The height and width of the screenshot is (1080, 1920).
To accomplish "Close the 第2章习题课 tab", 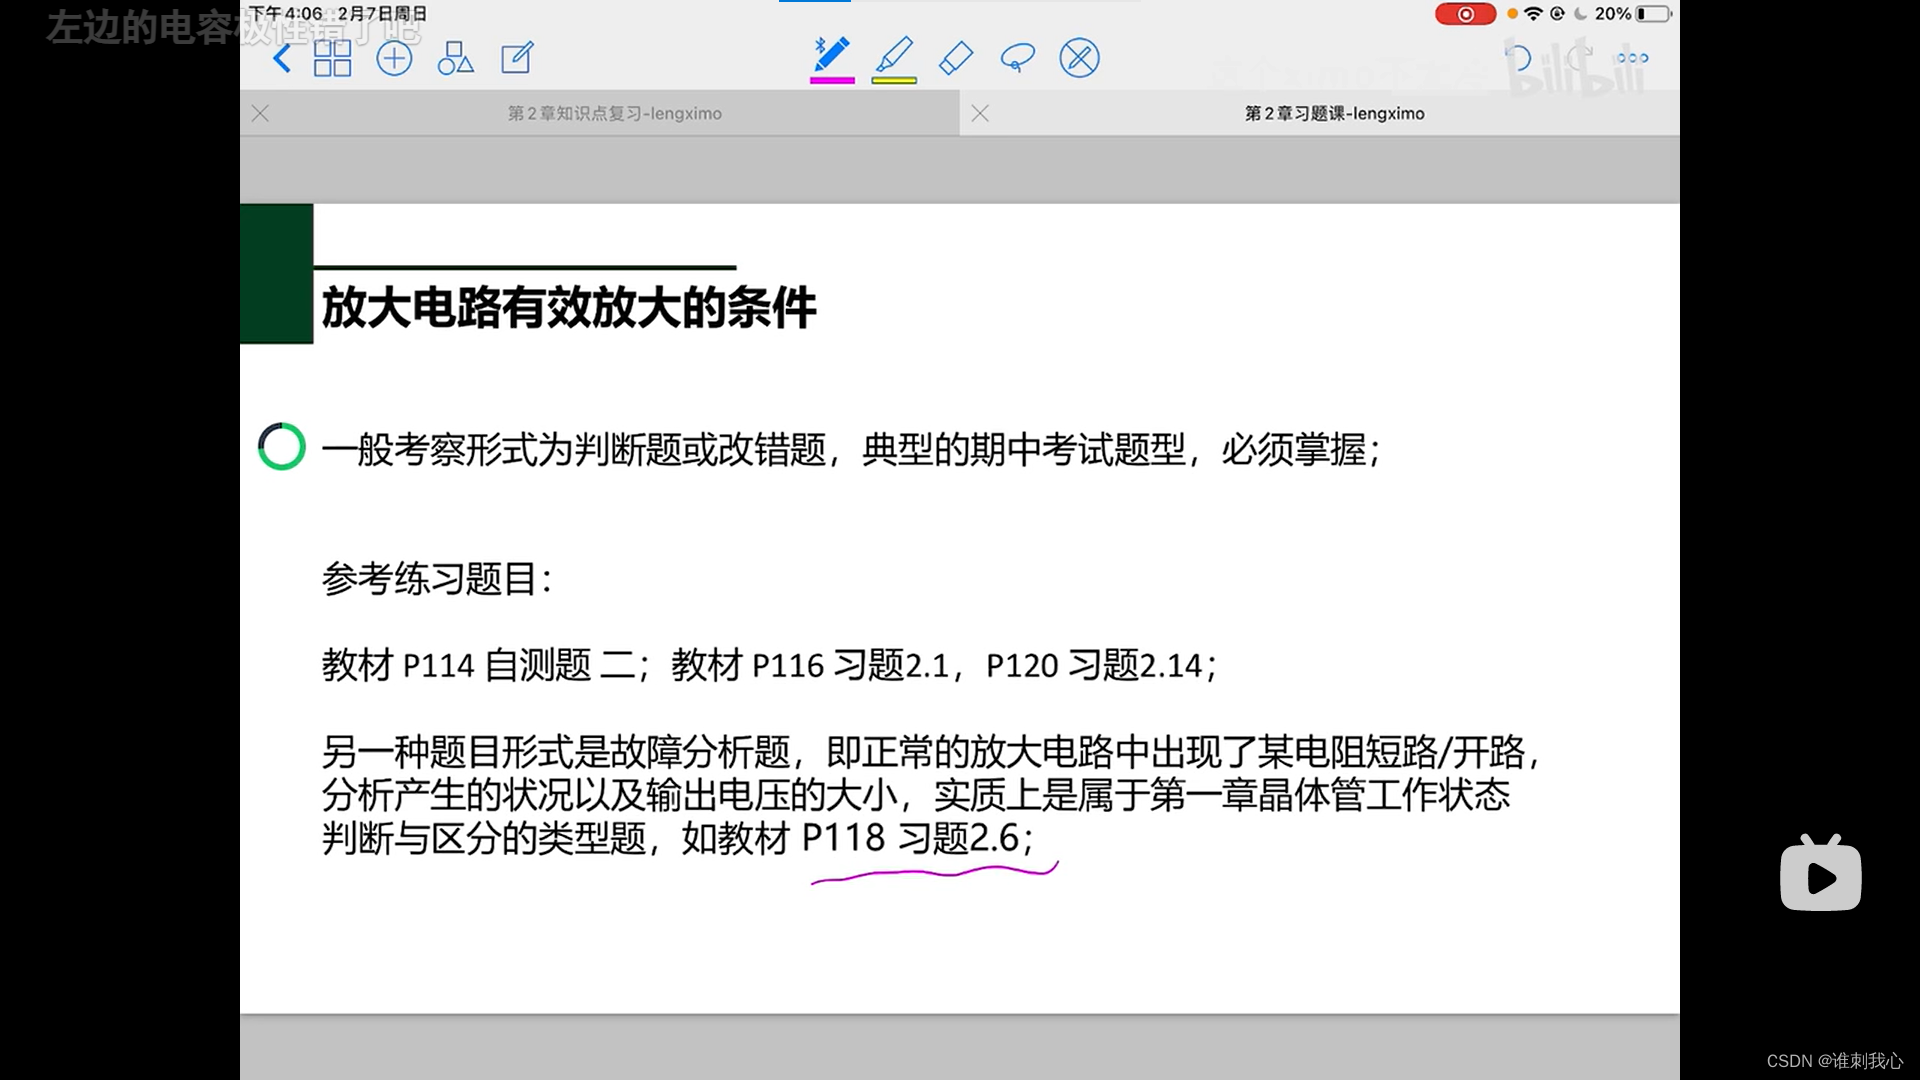I will [x=980, y=113].
